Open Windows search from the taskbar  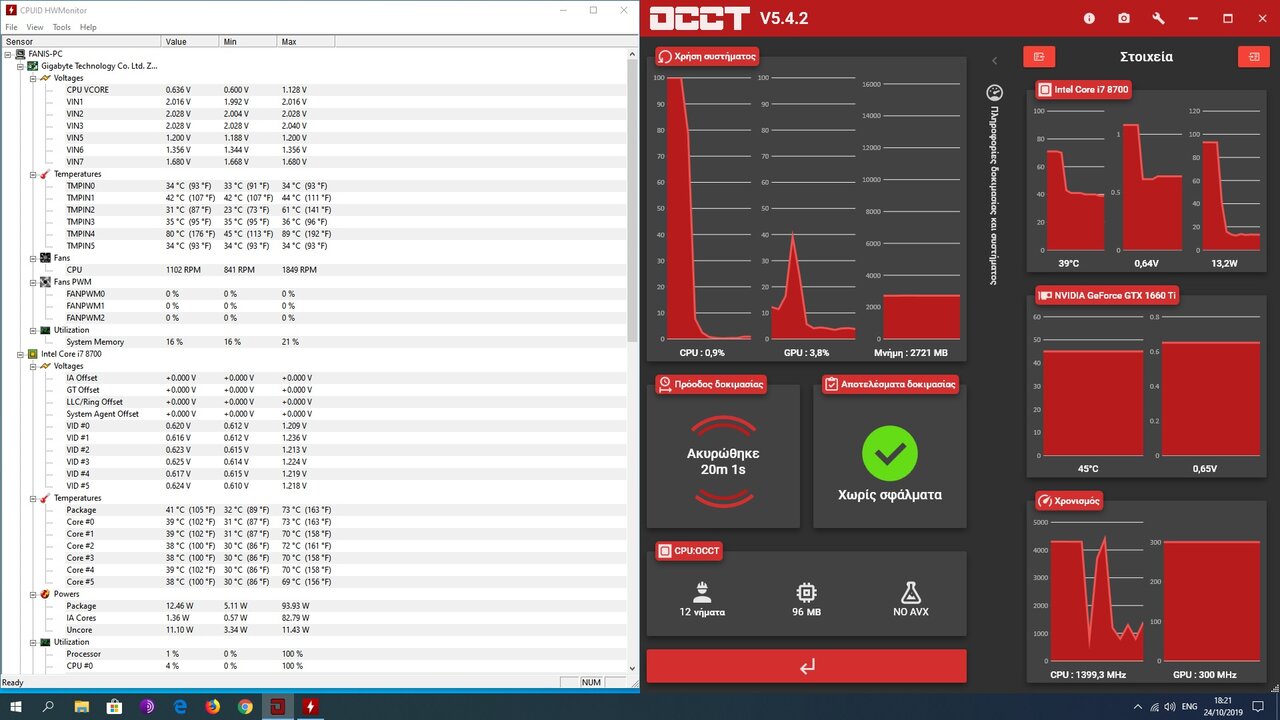click(48, 706)
